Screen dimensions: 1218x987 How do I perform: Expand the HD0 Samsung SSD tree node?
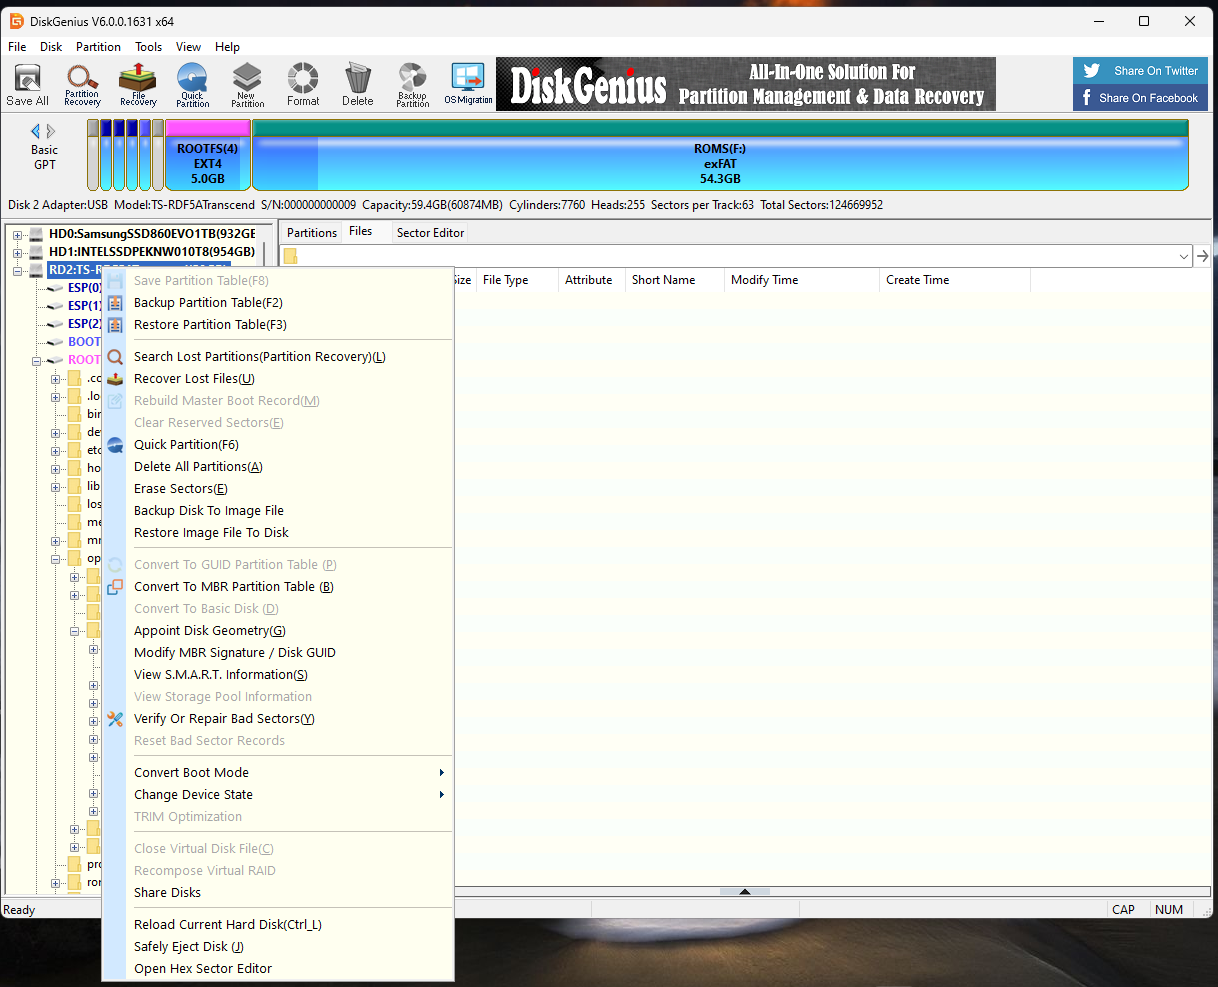(18, 234)
